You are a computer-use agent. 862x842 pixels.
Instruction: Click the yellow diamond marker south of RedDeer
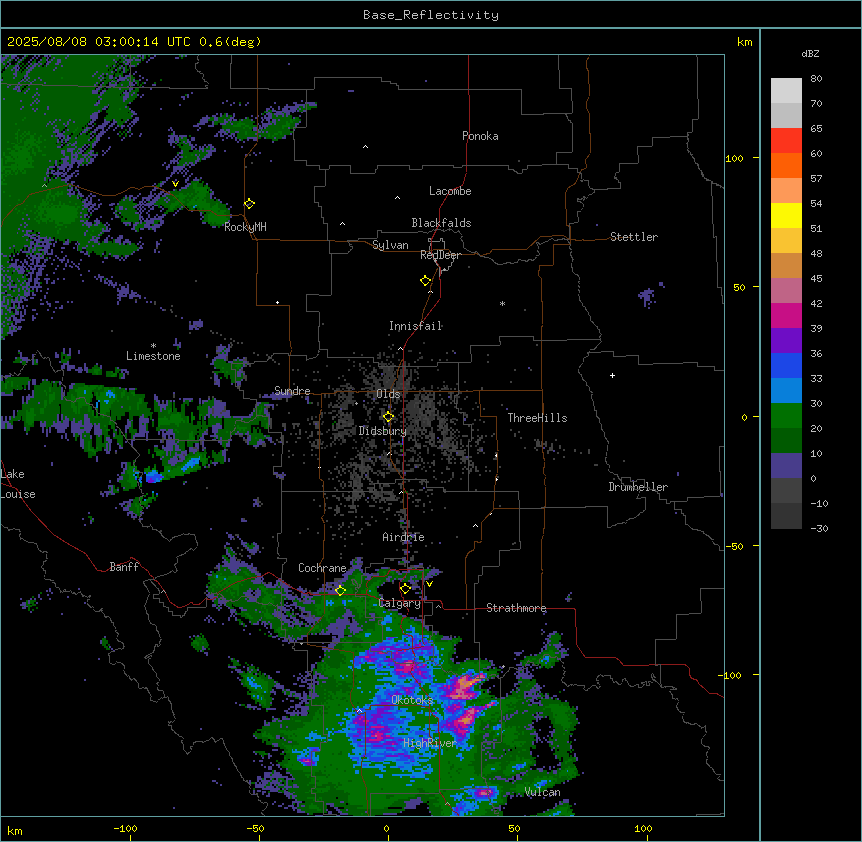(x=425, y=281)
